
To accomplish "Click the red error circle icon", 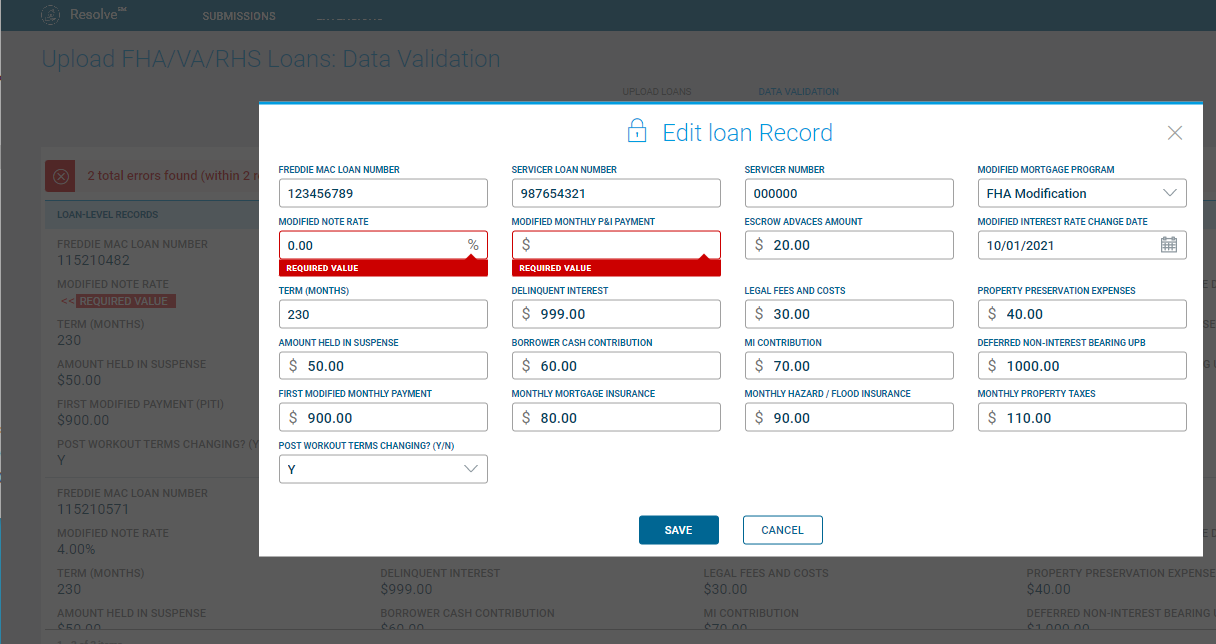I will pos(60,176).
